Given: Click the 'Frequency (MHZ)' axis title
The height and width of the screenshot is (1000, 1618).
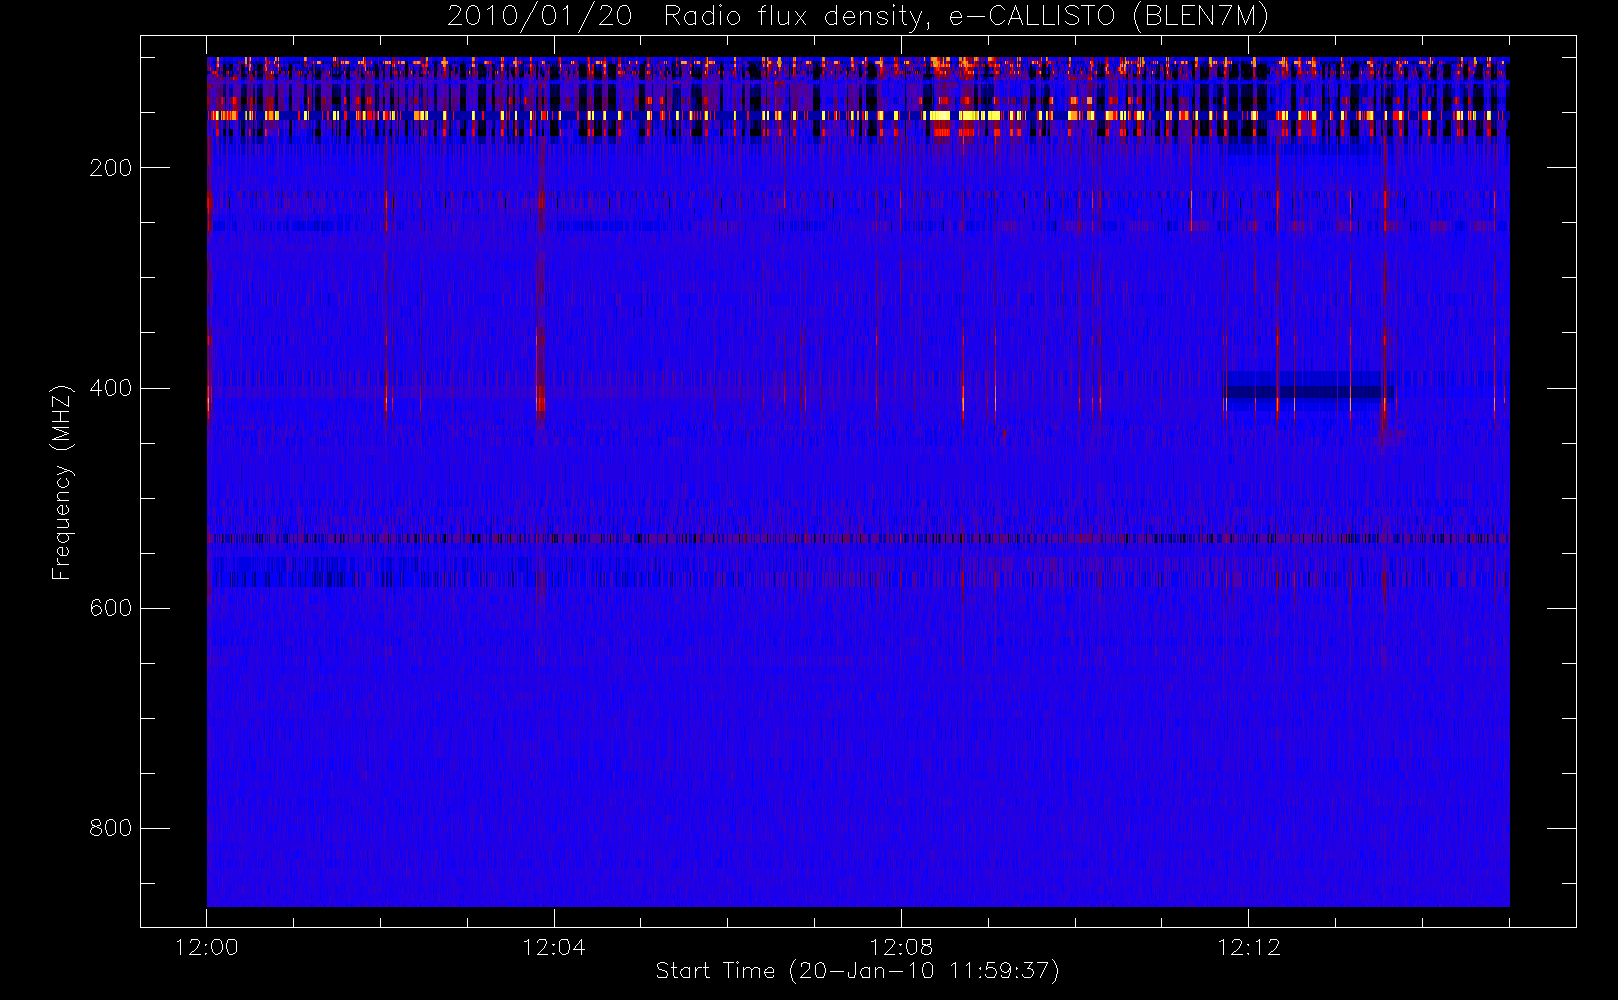Looking at the screenshot, I should point(62,482).
